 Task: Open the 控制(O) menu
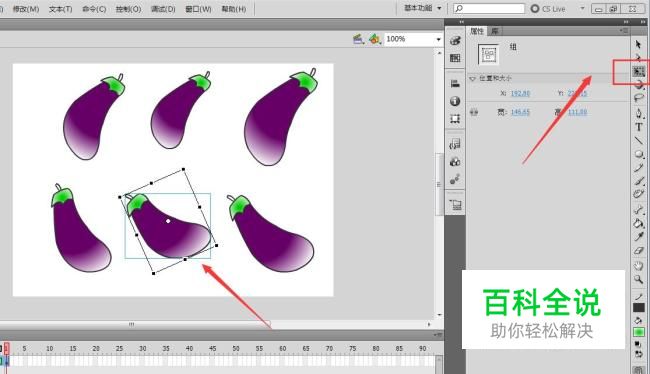pos(128,9)
